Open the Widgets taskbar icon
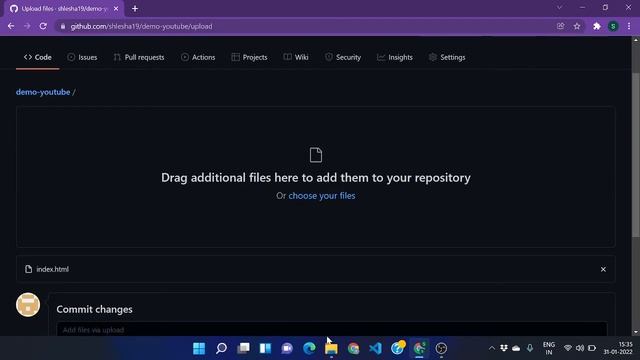The height and width of the screenshot is (360, 640). point(265,348)
